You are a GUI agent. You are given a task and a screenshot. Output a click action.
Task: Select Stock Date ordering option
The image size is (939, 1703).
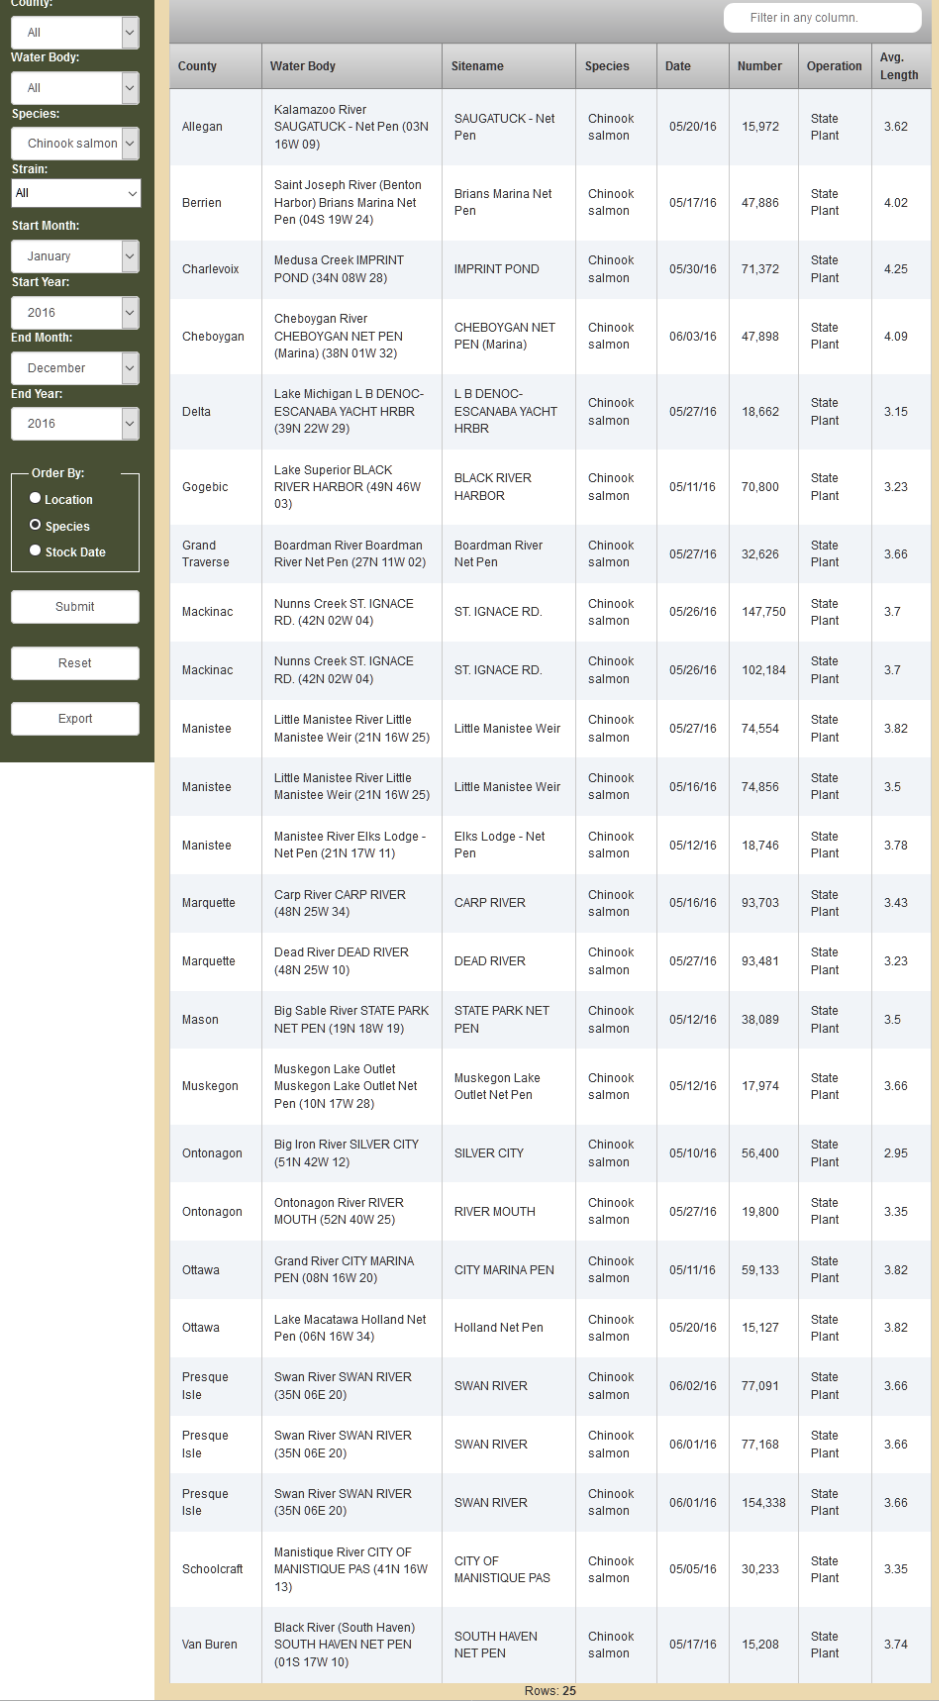pos(36,551)
